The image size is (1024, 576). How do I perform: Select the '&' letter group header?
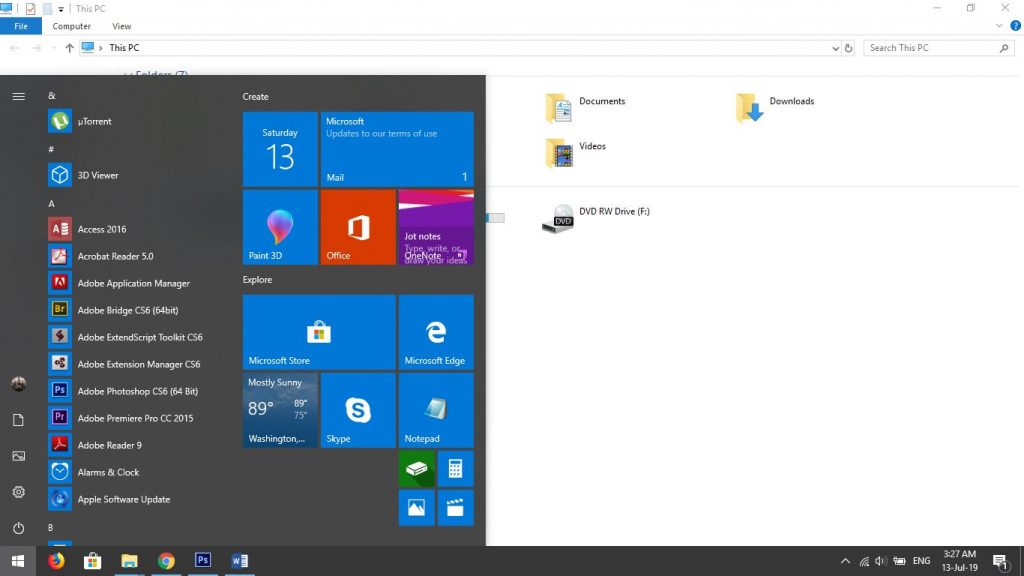52,96
